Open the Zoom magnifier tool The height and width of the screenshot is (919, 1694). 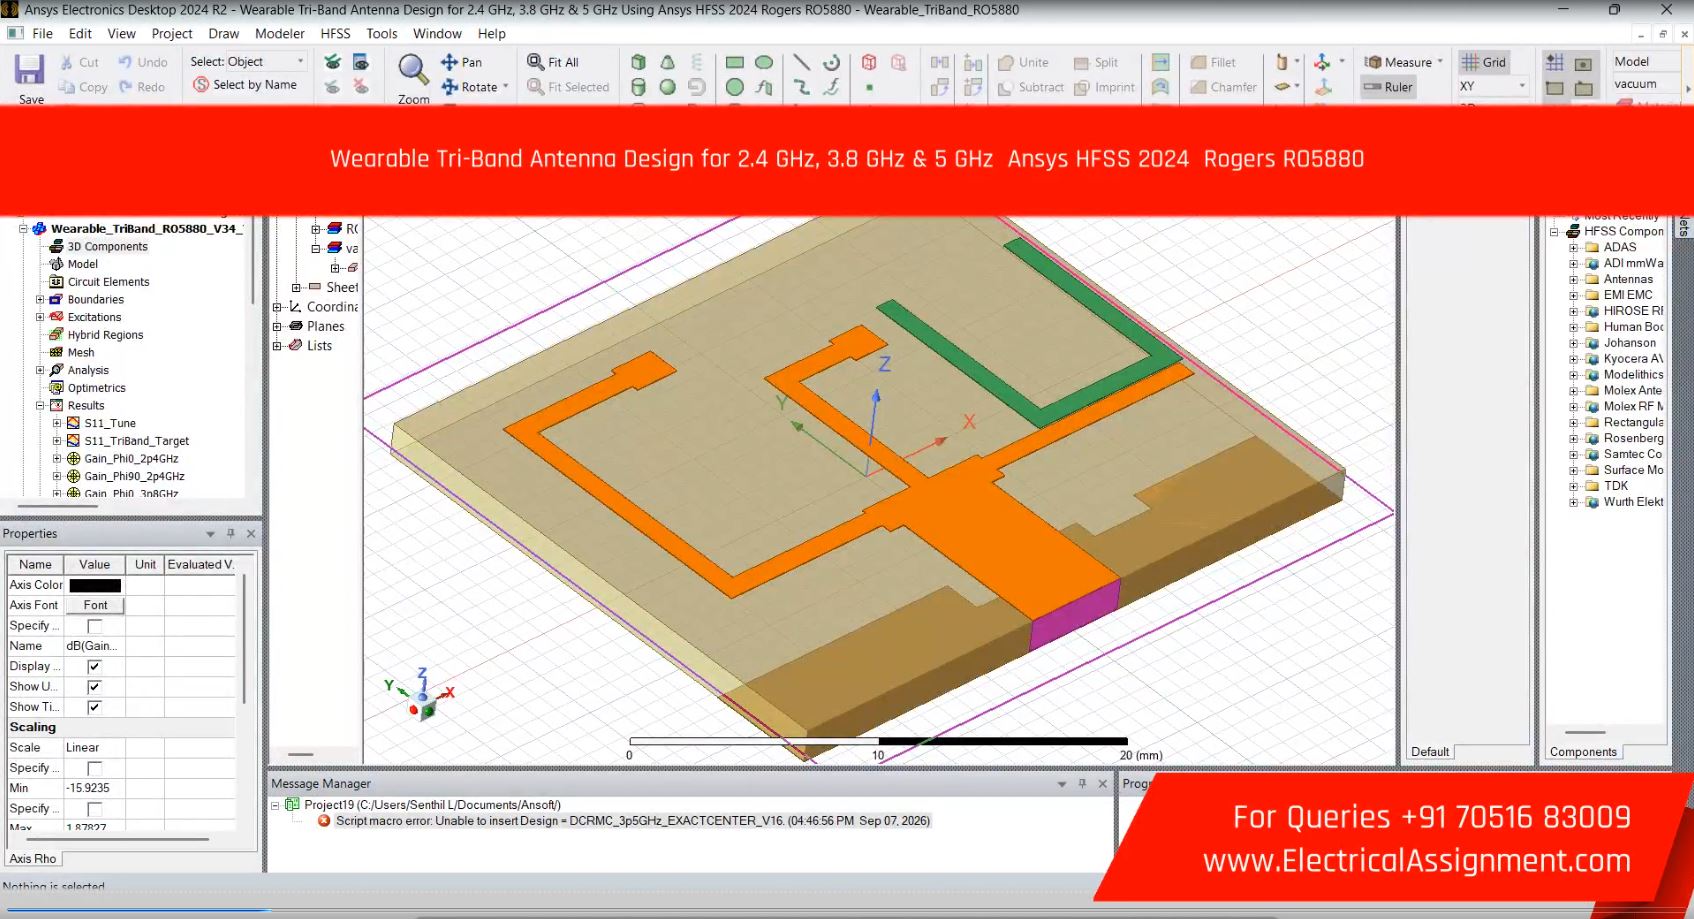coord(413,70)
